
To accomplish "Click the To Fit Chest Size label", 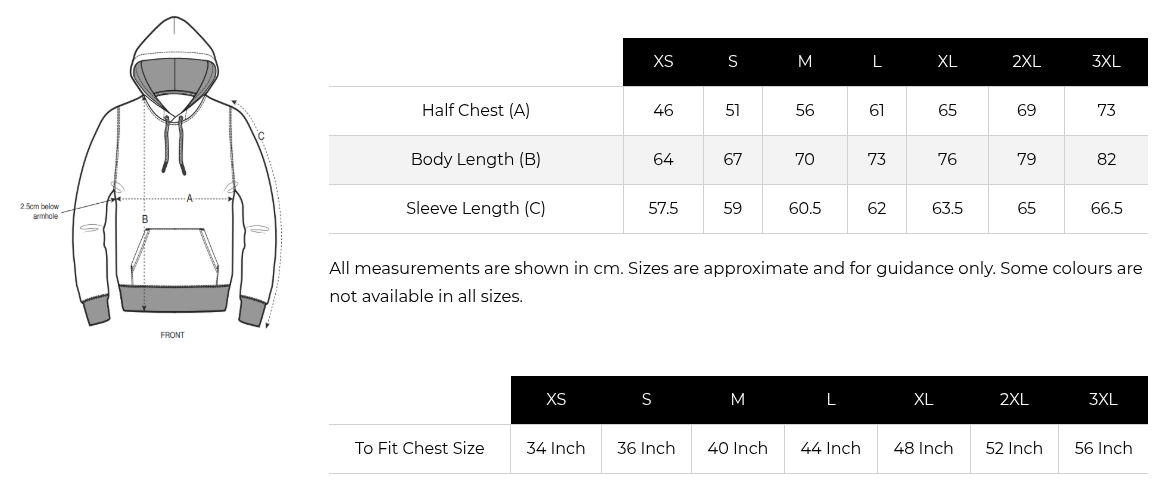I will 420,449.
